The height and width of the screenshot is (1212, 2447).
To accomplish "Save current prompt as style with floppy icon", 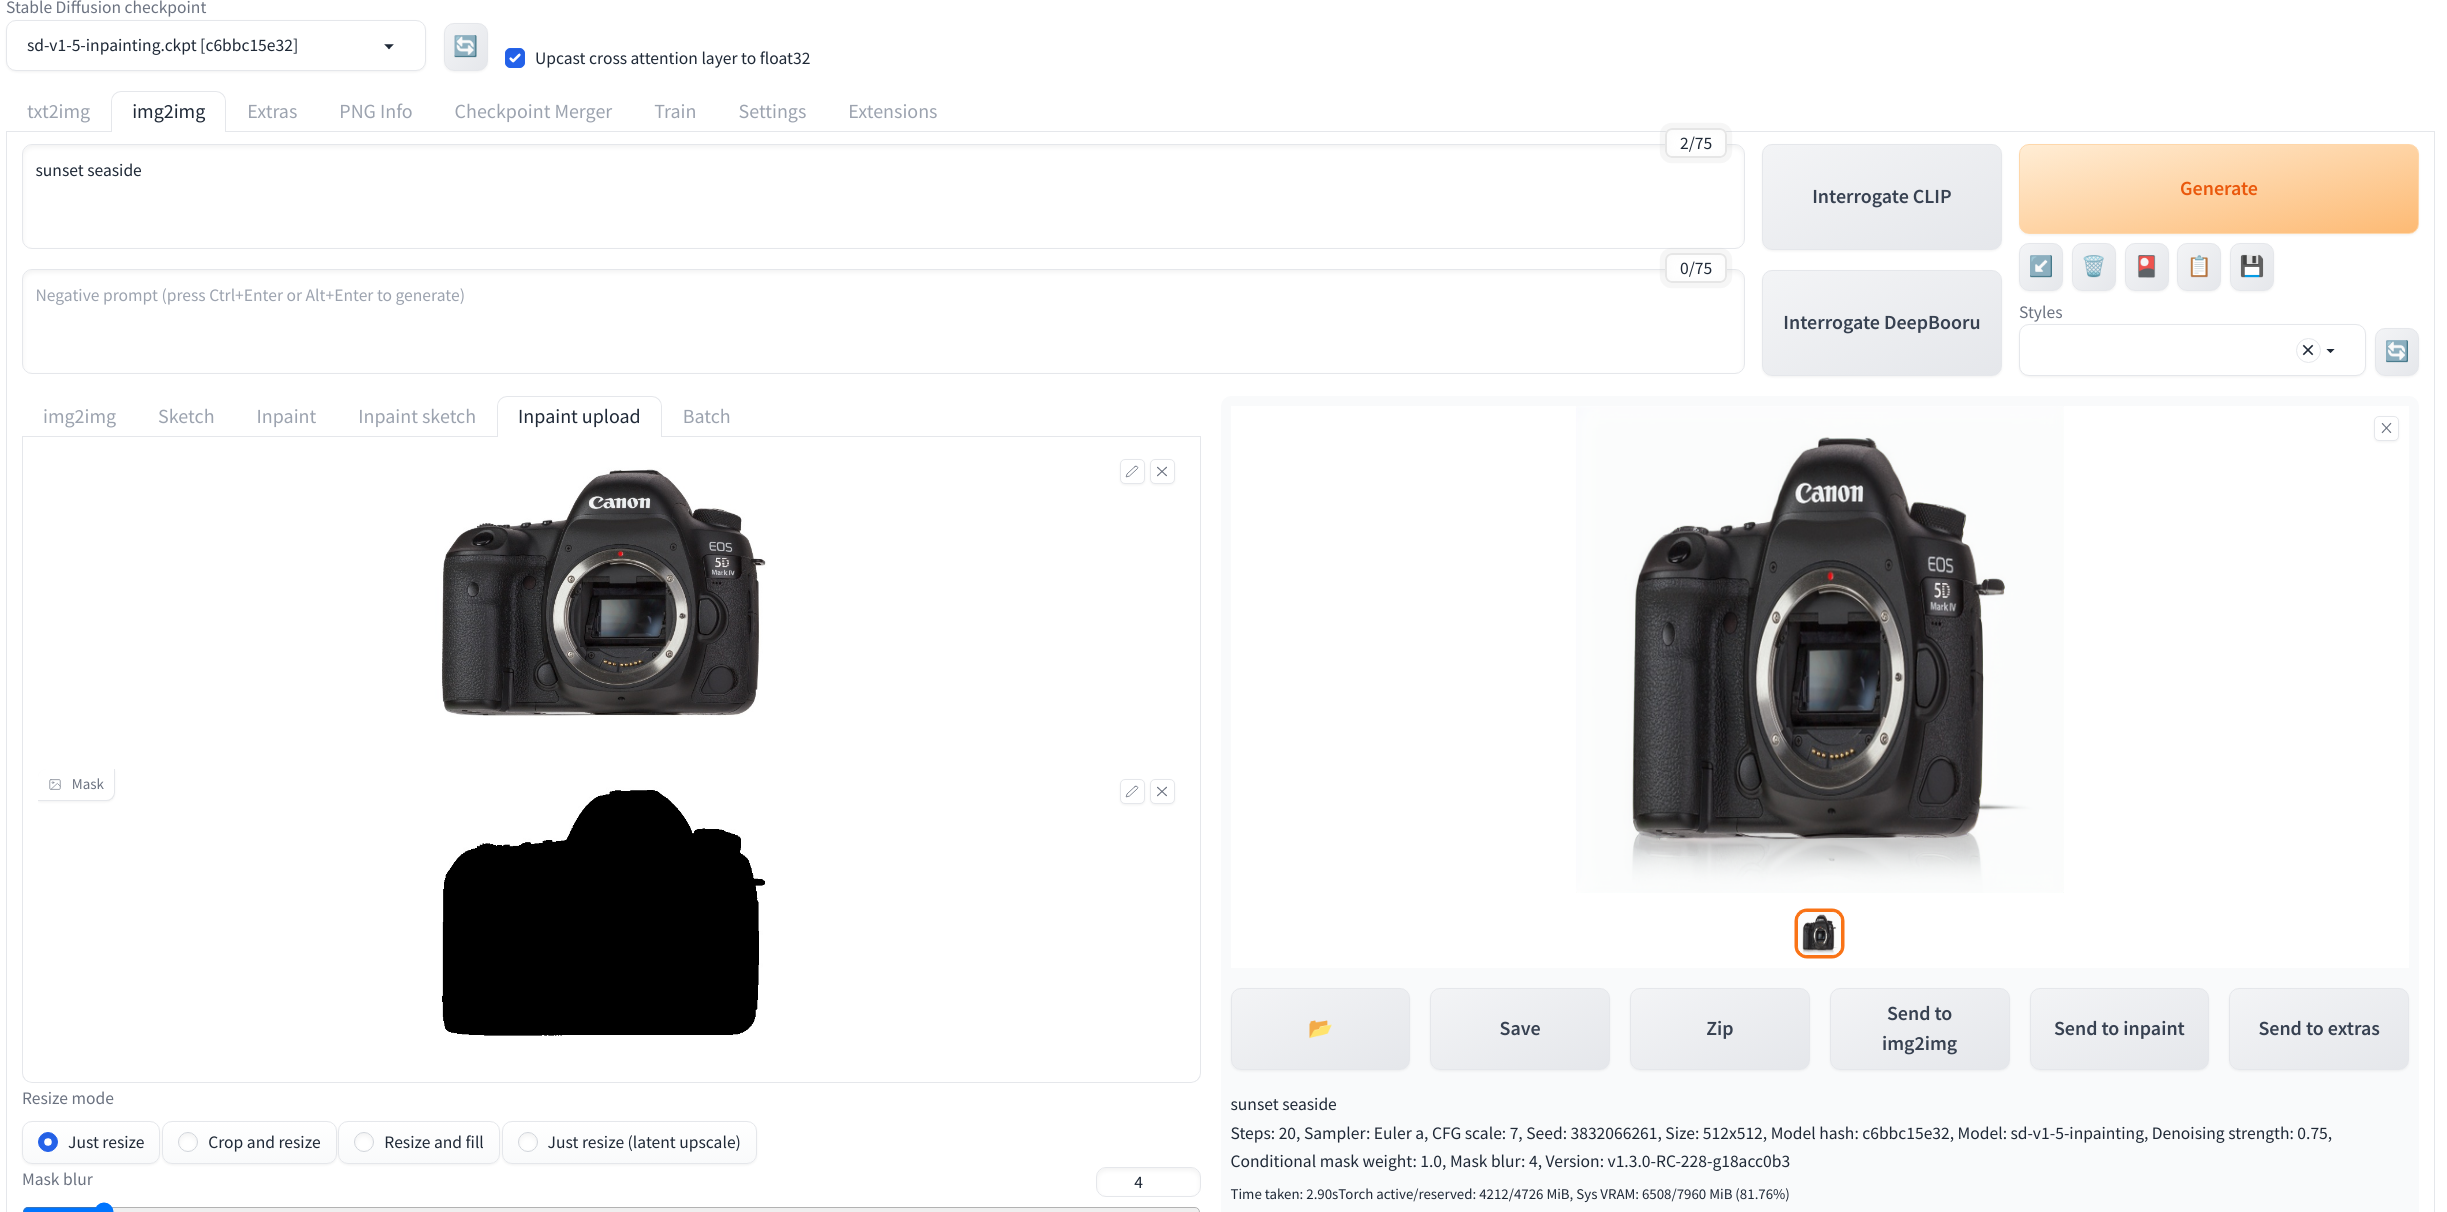I will pos(2252,266).
